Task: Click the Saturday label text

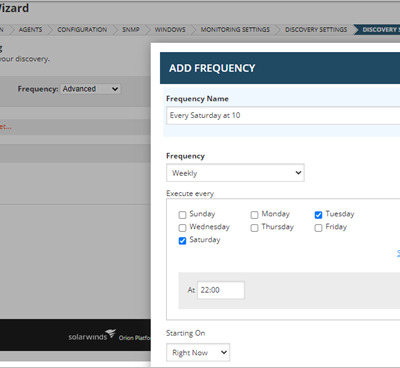Action: point(205,240)
